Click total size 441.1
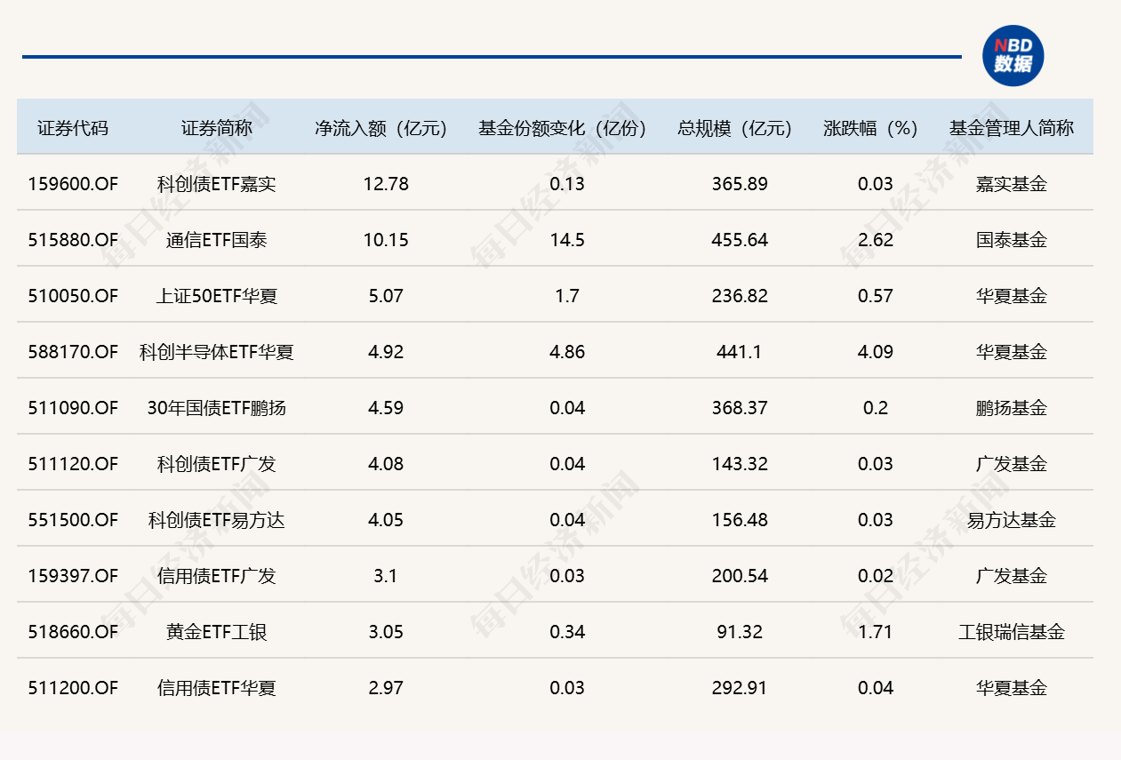The width and height of the screenshot is (1121, 760). pyautogui.click(x=739, y=352)
